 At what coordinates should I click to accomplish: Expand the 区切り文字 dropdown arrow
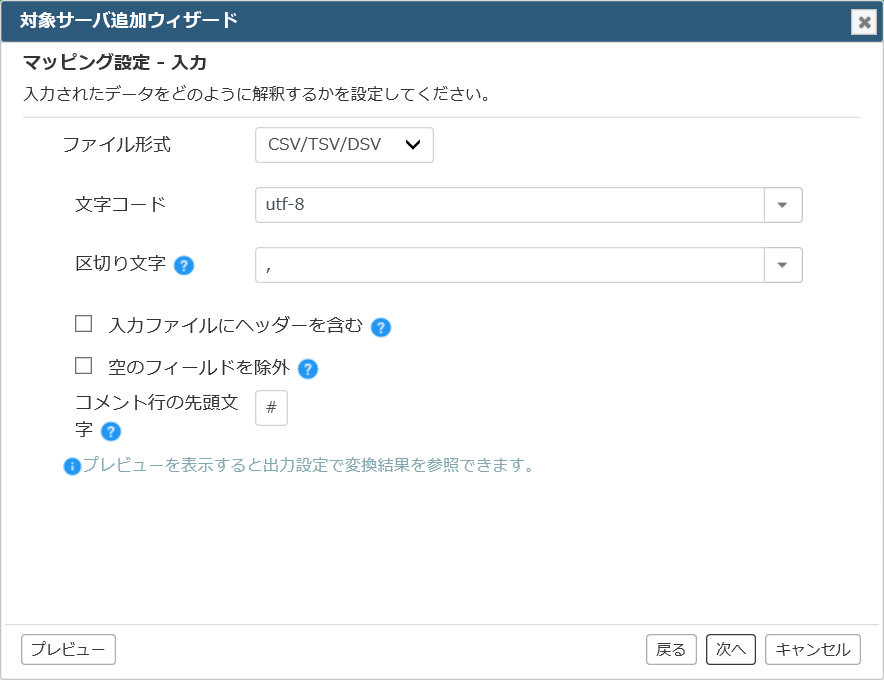[783, 265]
